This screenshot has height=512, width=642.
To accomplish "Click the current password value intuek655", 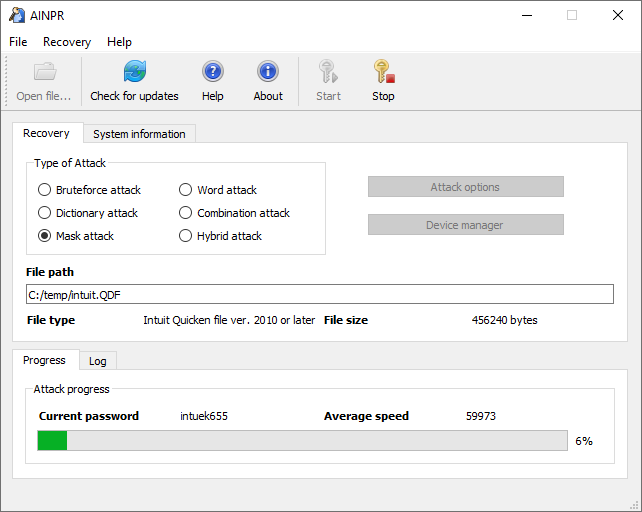I will (x=204, y=416).
